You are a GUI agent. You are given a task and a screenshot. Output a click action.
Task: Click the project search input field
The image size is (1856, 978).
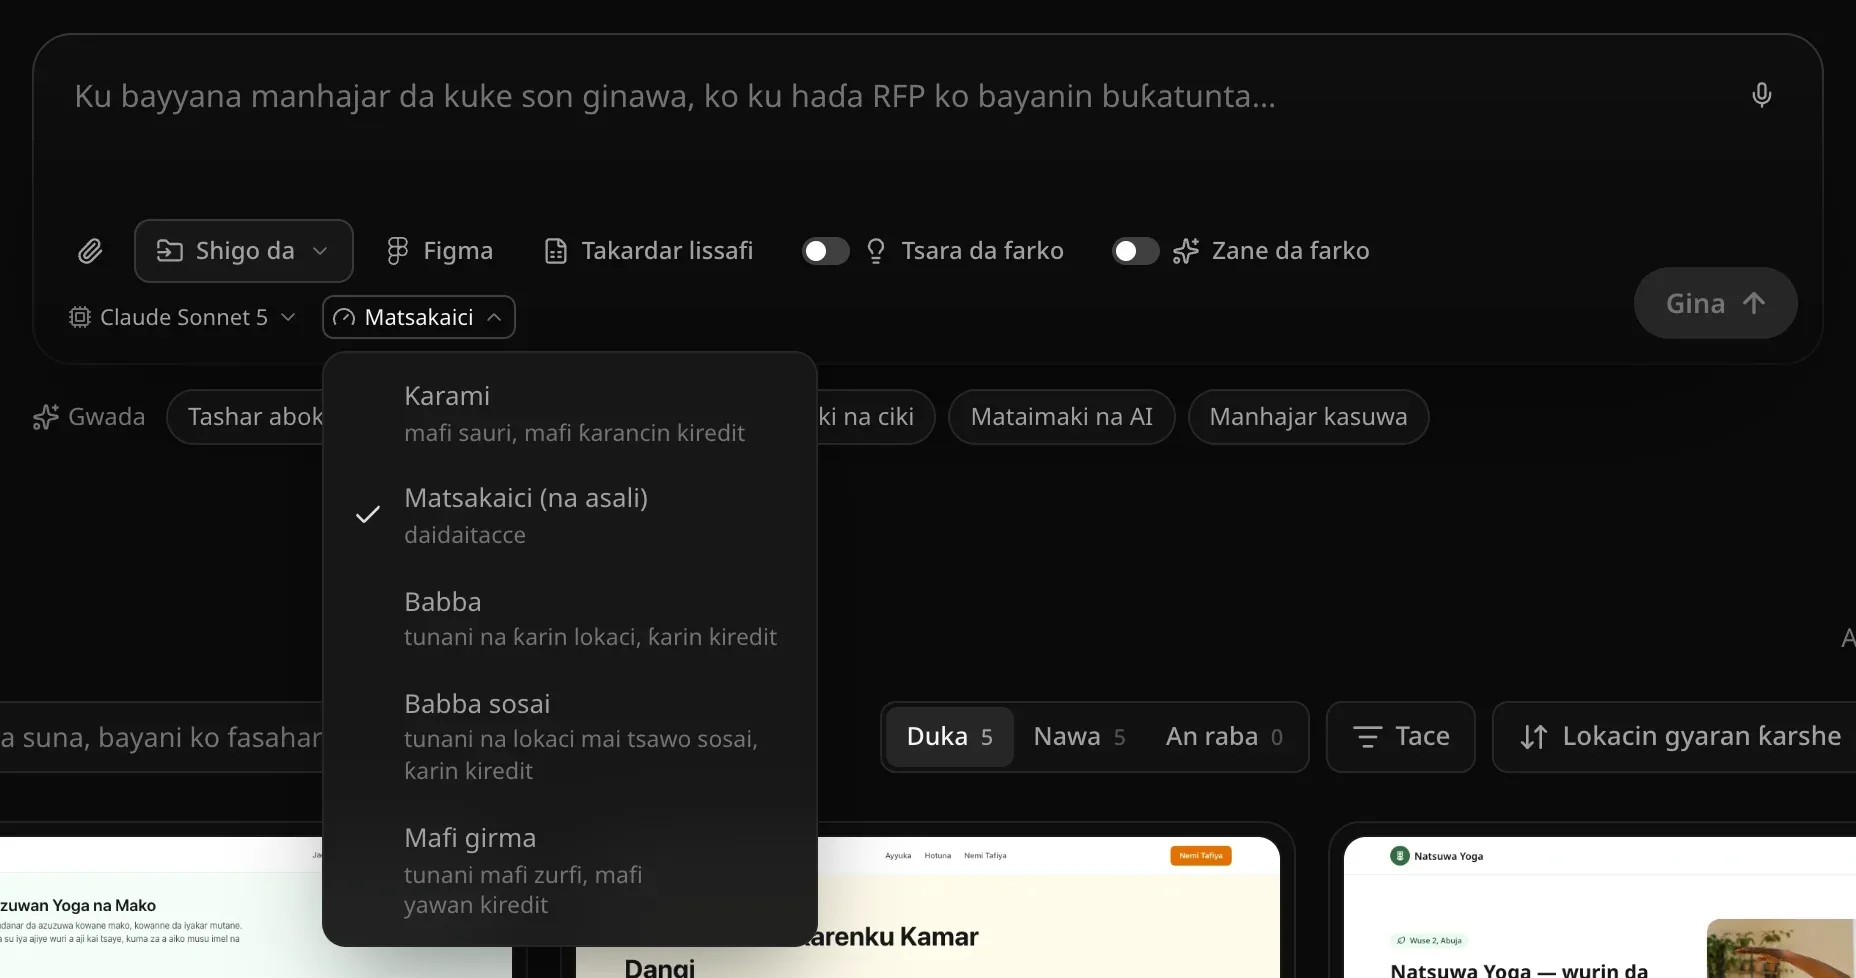[161, 737]
